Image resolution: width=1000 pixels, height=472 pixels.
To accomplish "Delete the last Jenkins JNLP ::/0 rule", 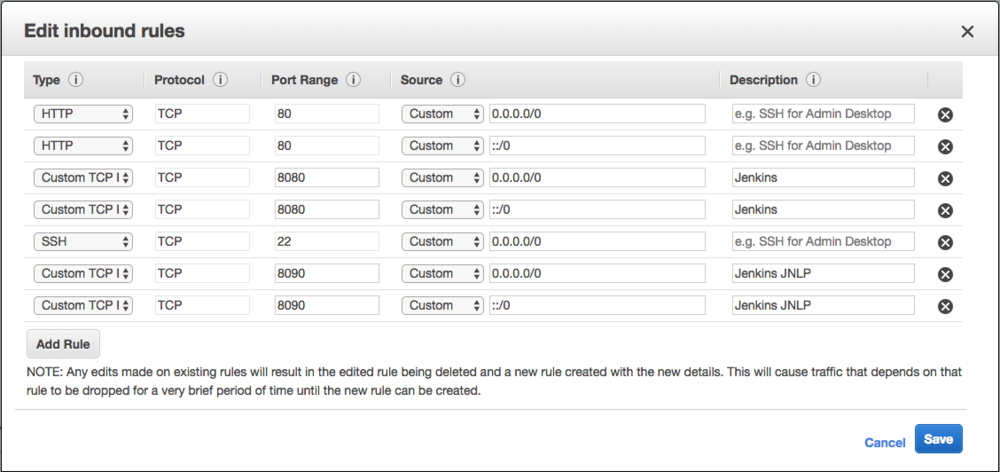I will pos(945,306).
